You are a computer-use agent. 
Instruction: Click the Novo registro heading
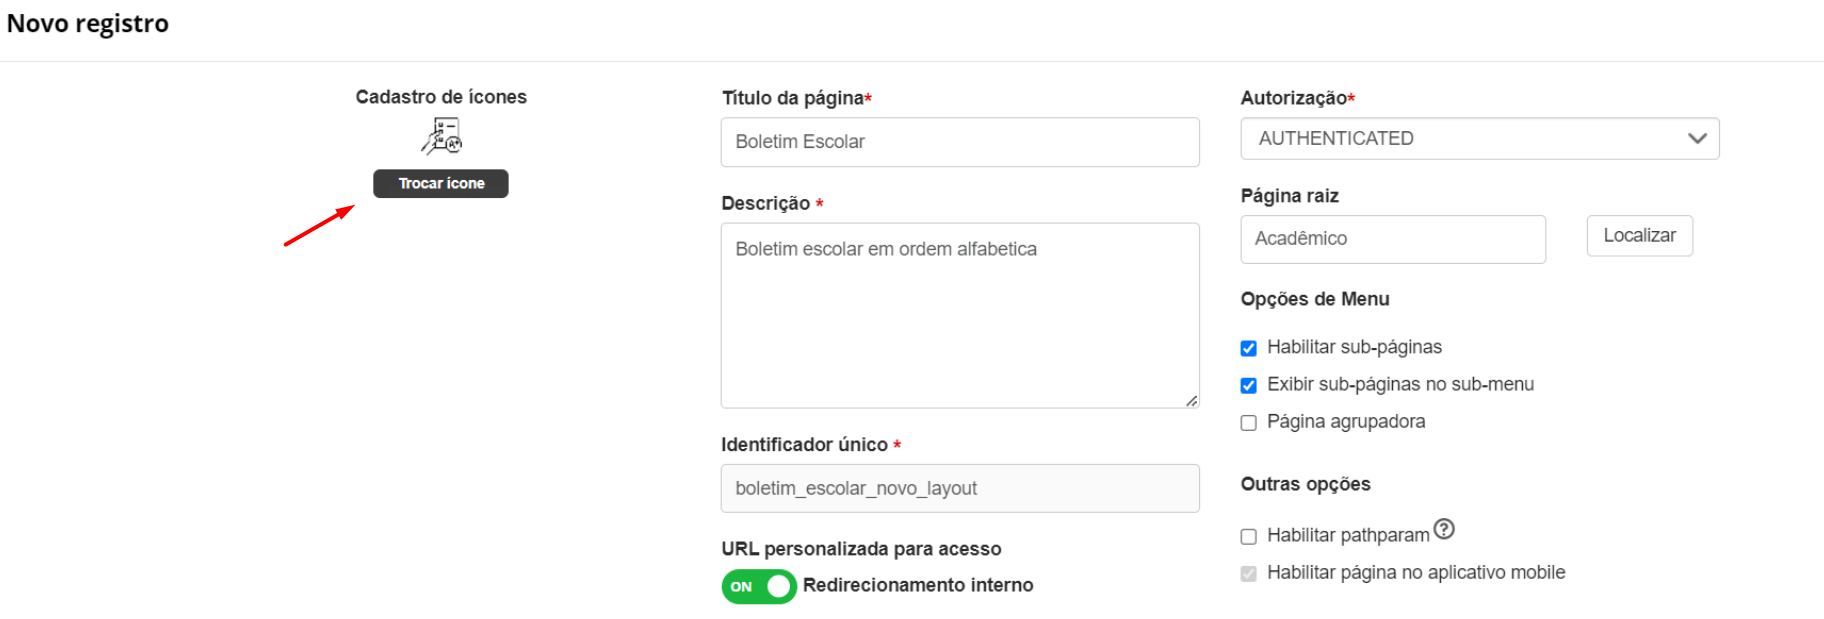point(88,24)
